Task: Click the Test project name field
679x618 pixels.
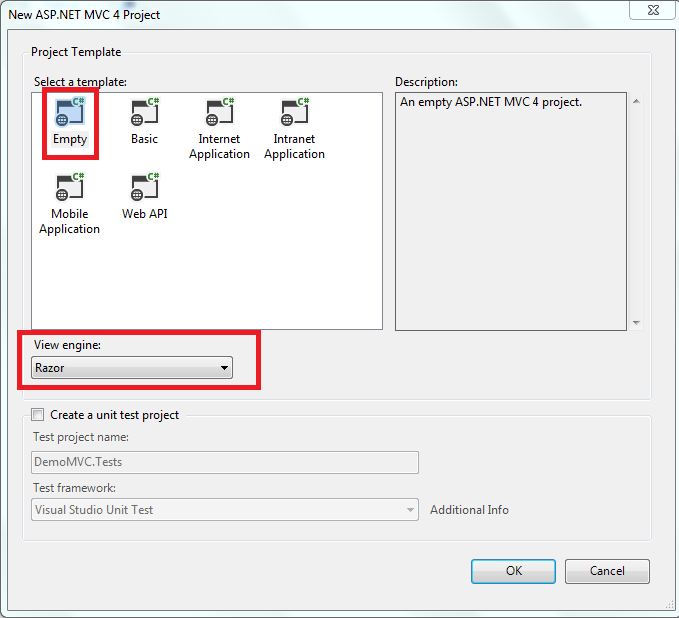Action: (x=225, y=462)
